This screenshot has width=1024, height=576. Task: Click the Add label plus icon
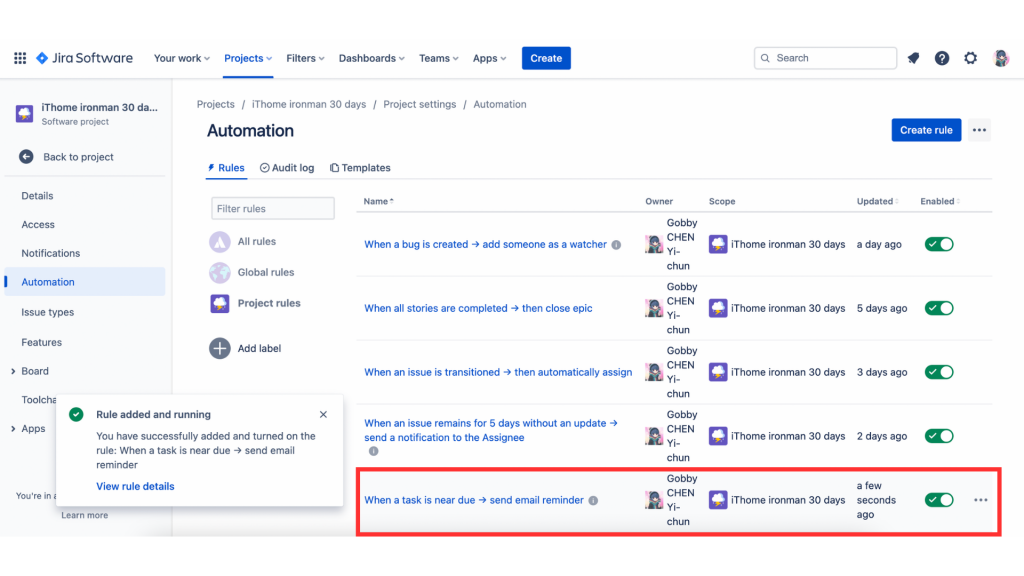[x=219, y=348]
